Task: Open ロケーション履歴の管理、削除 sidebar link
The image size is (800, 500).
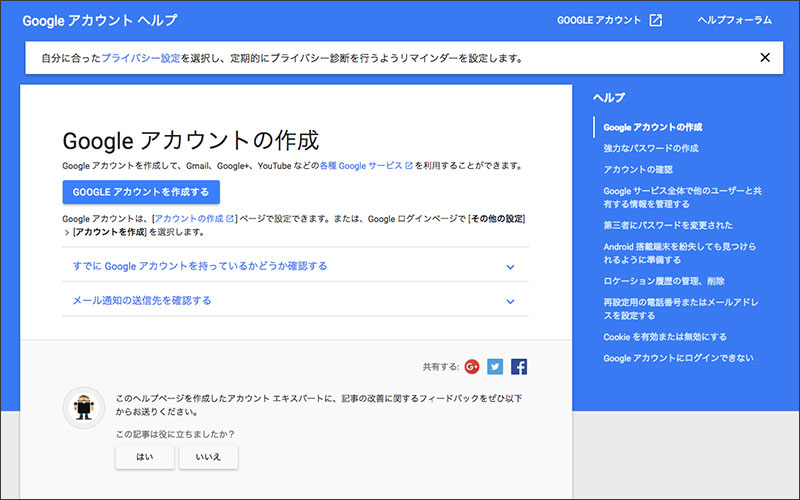Action: (664, 281)
